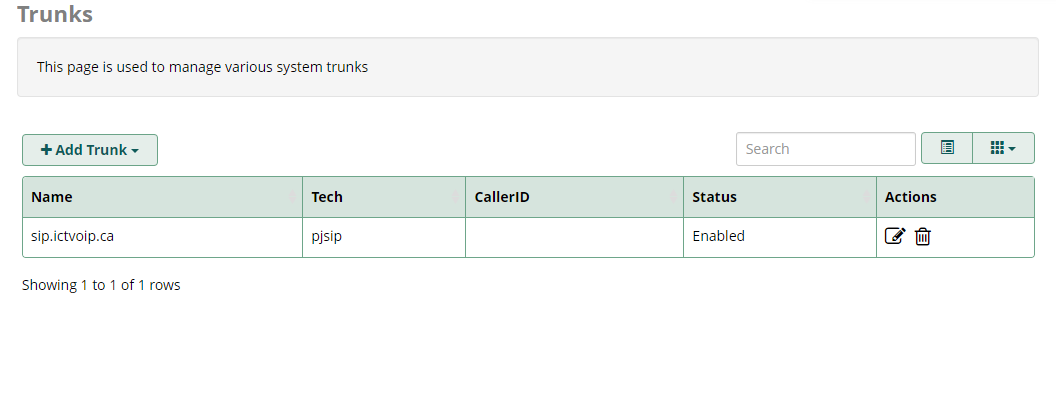Click the sort arrows in Status header
The height and width of the screenshot is (398, 1056).
click(x=867, y=197)
